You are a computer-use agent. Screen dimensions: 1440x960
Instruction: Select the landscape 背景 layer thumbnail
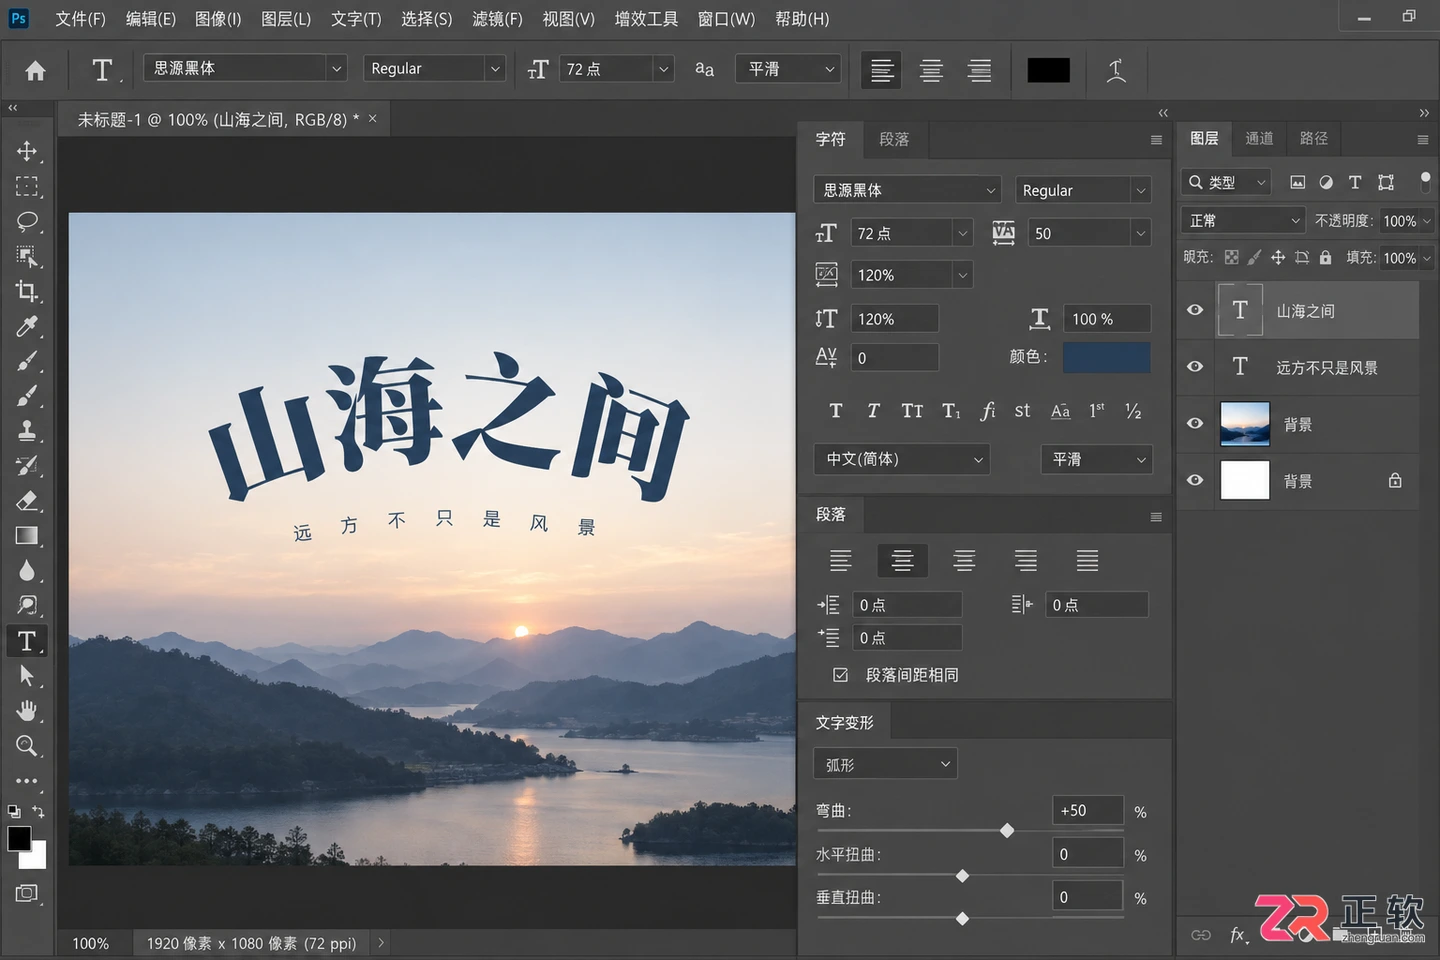point(1245,424)
